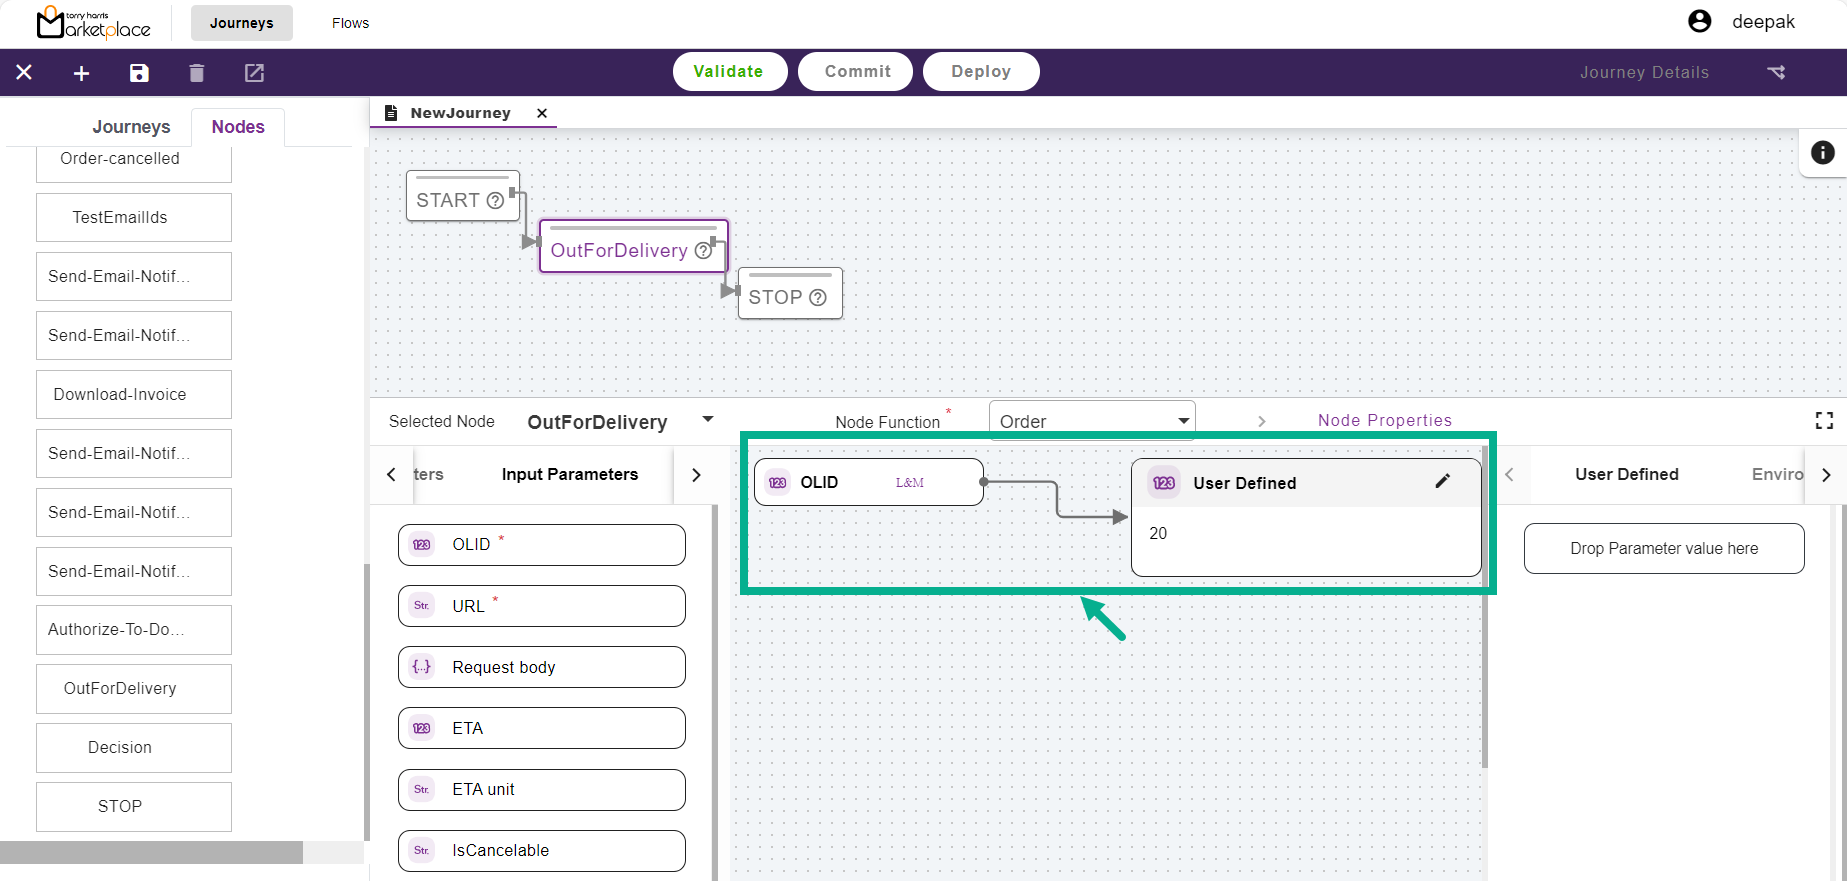Viewport: 1847px width, 881px height.
Task: Click the plus icon to add new journey
Action: (x=82, y=73)
